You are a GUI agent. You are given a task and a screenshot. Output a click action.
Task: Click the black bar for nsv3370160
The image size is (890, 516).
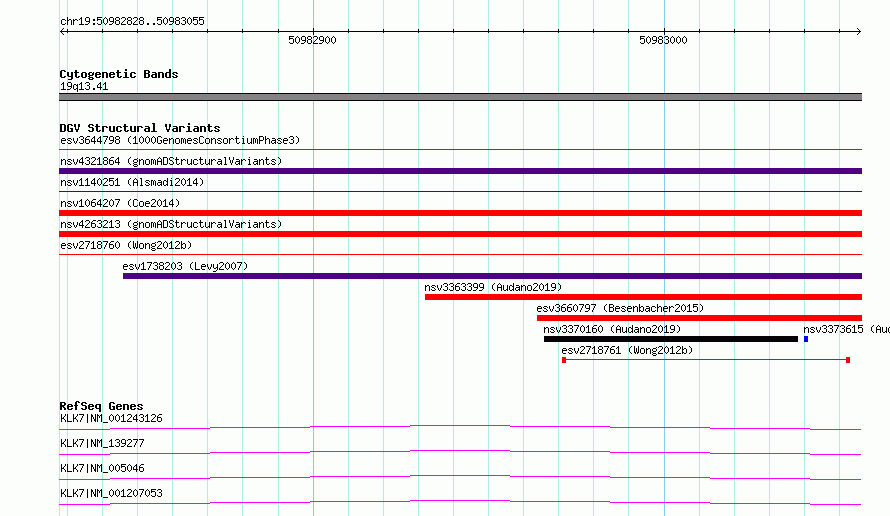[671, 339]
